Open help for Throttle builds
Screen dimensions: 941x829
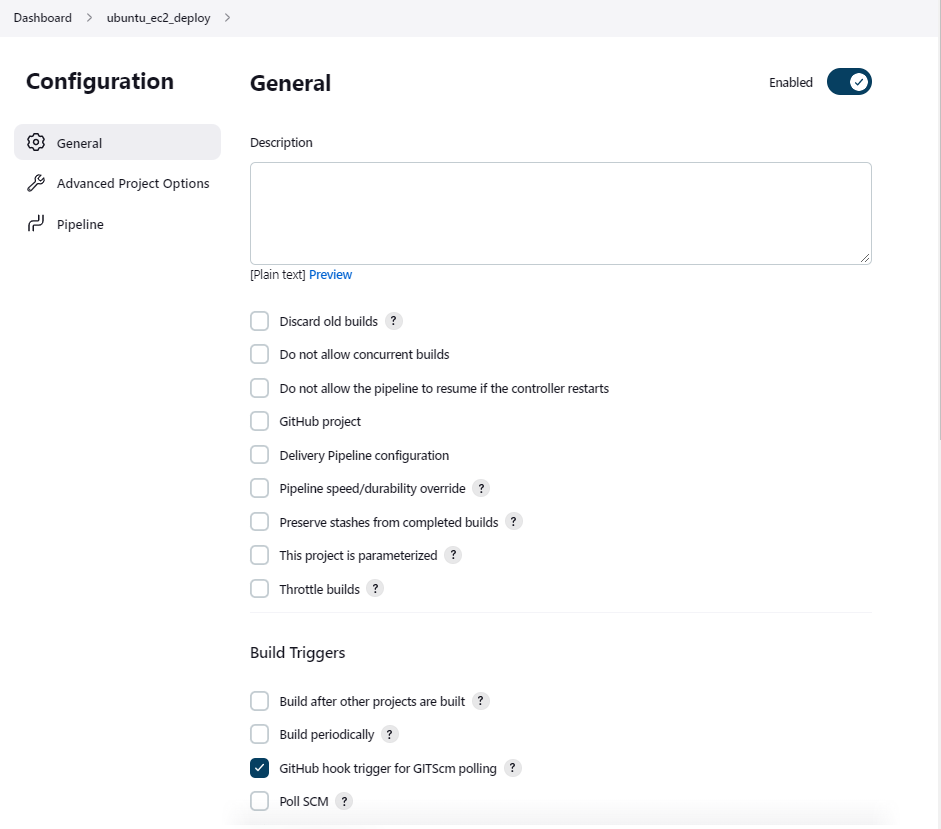[375, 588]
